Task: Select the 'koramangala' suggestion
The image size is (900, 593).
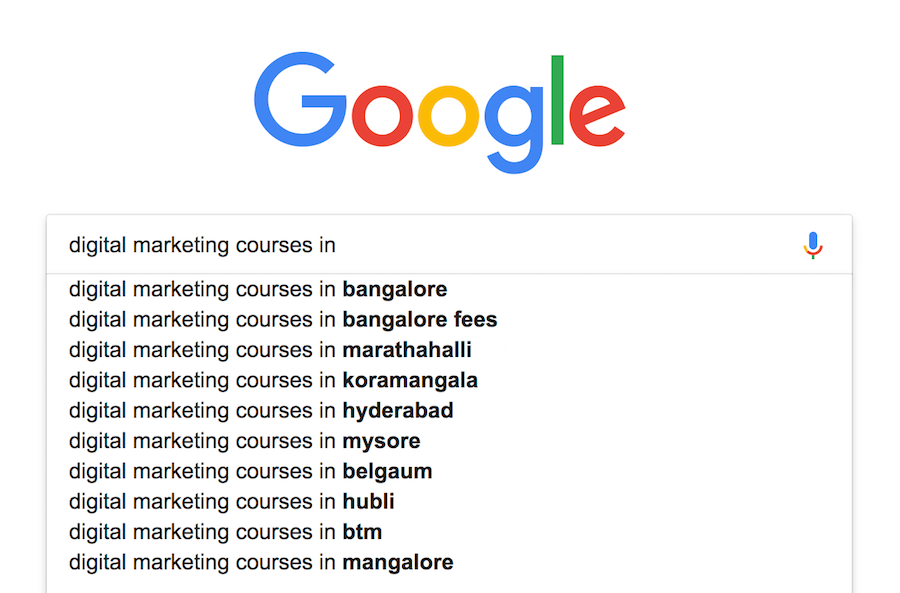Action: (x=449, y=381)
